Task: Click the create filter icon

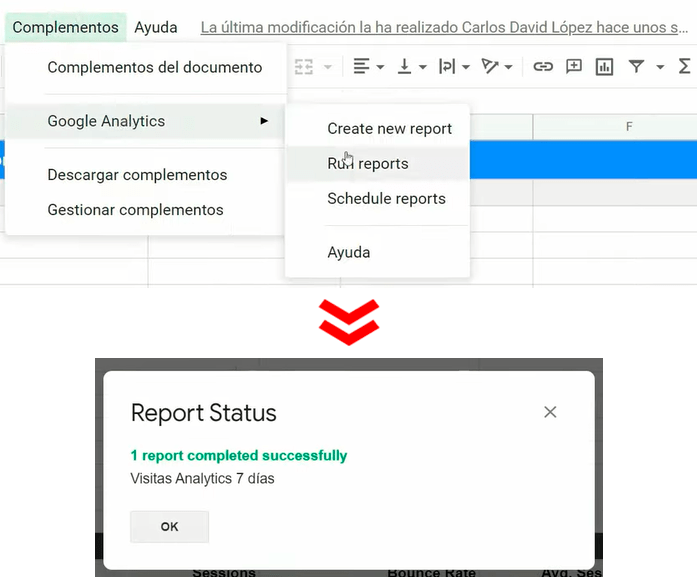Action: click(636, 67)
